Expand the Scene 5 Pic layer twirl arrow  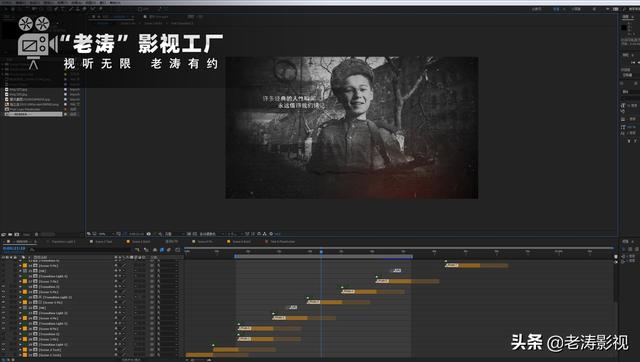click(20, 302)
